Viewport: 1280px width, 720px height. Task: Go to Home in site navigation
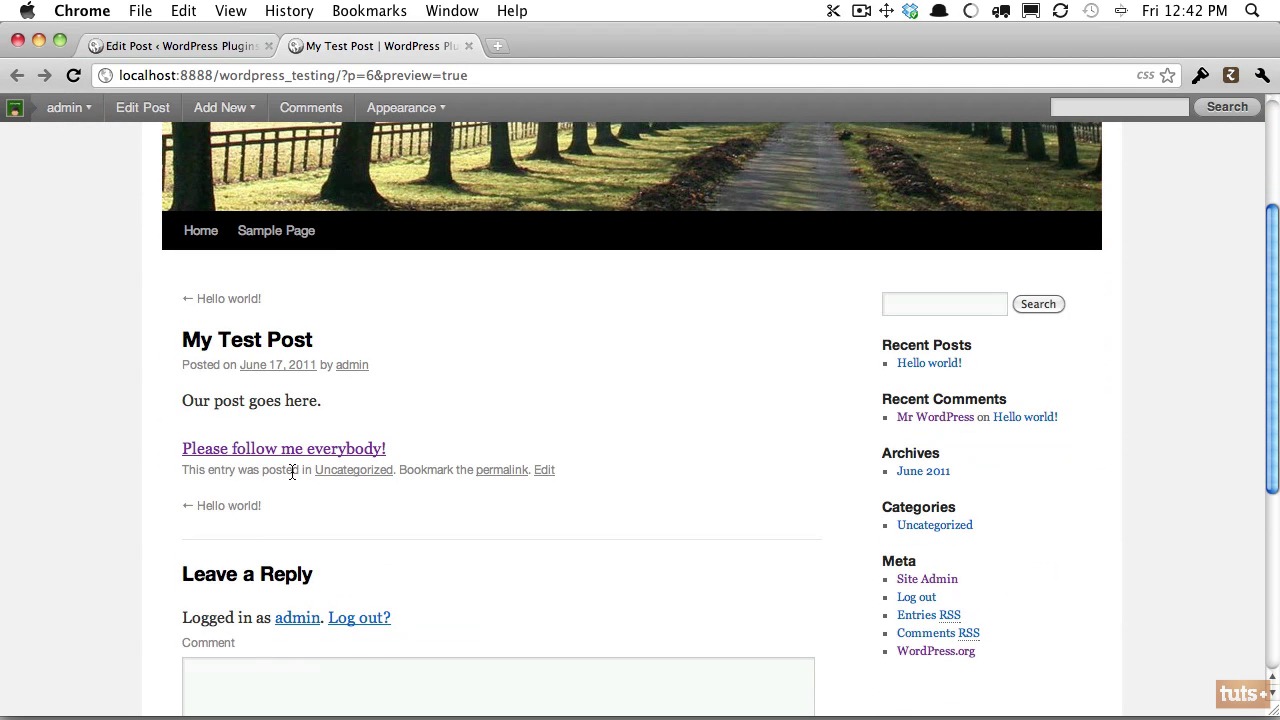click(200, 231)
